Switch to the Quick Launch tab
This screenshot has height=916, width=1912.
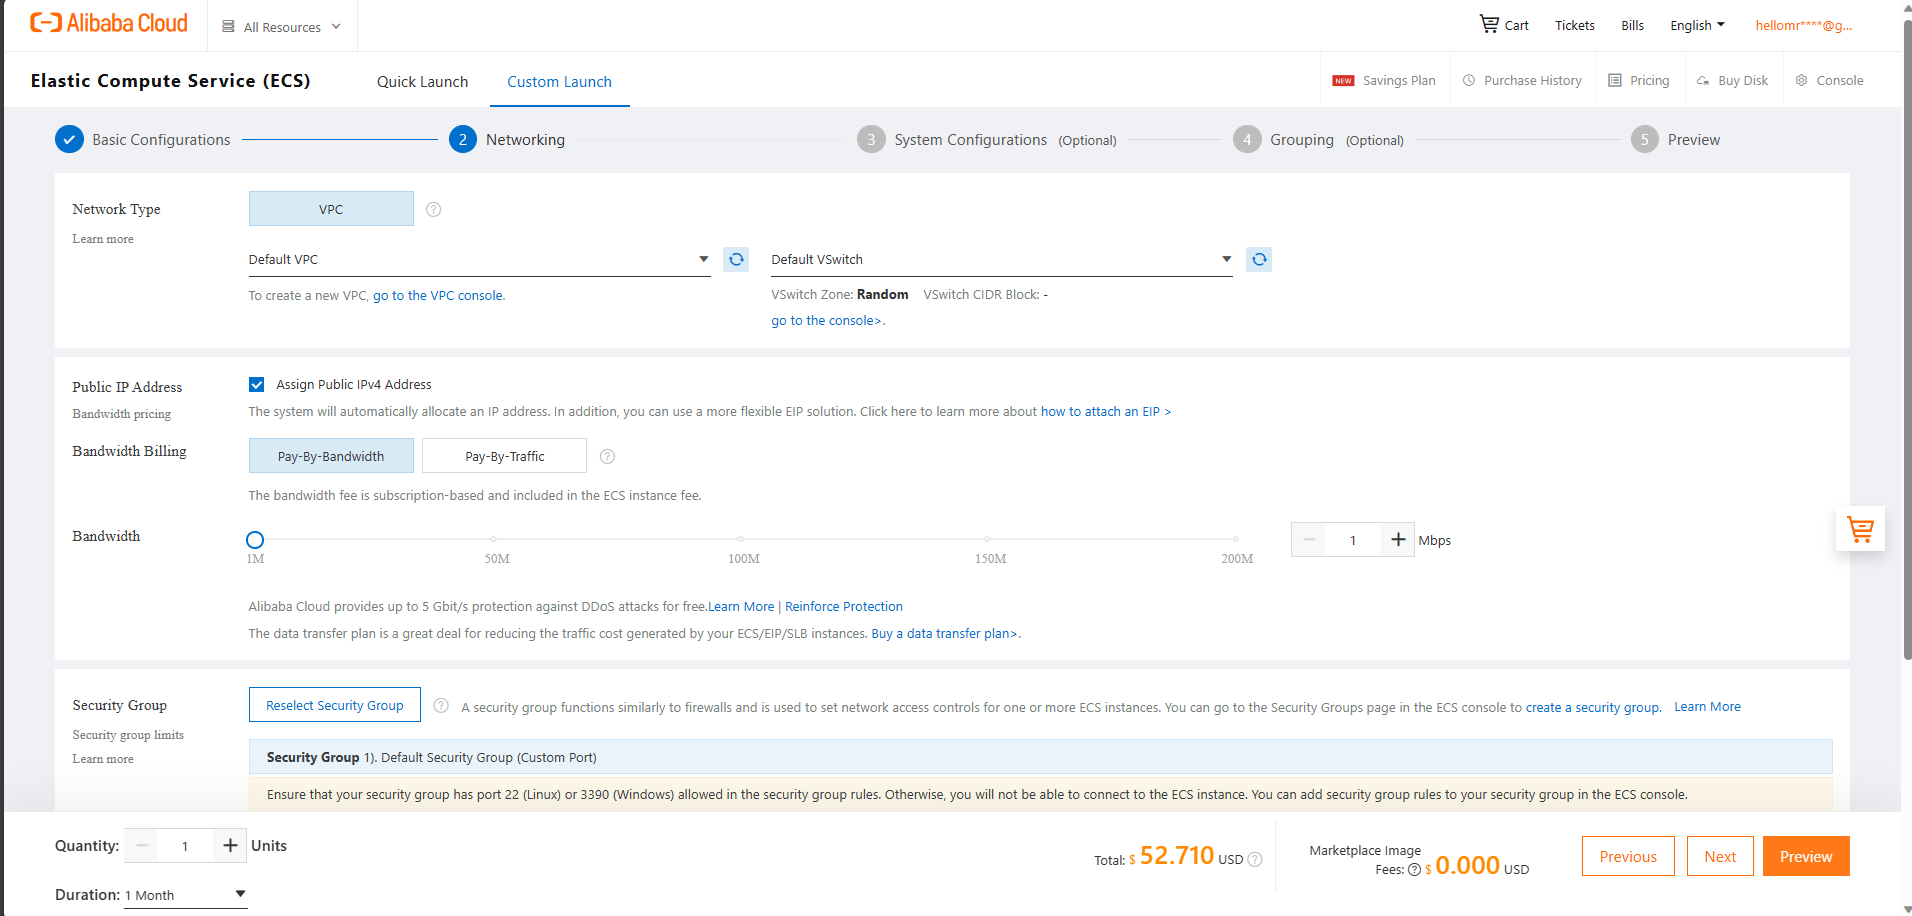pos(422,82)
